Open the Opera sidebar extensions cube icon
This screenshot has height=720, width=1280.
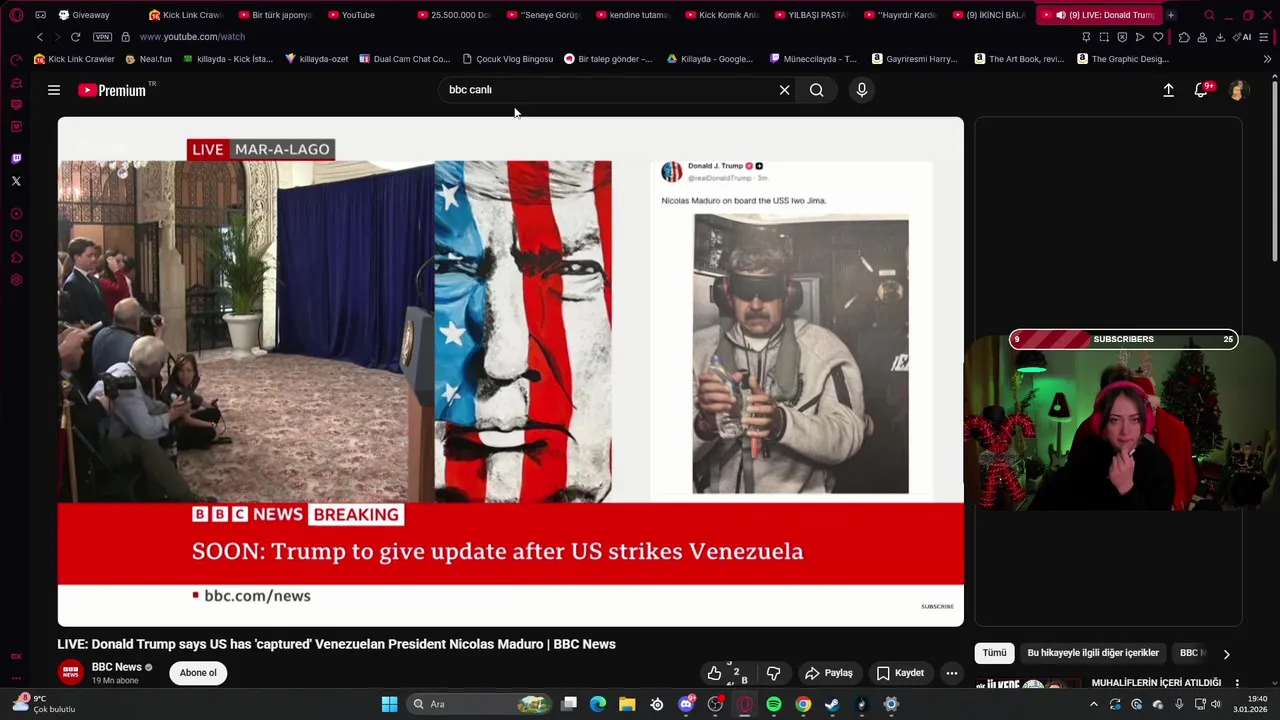coord(16,258)
